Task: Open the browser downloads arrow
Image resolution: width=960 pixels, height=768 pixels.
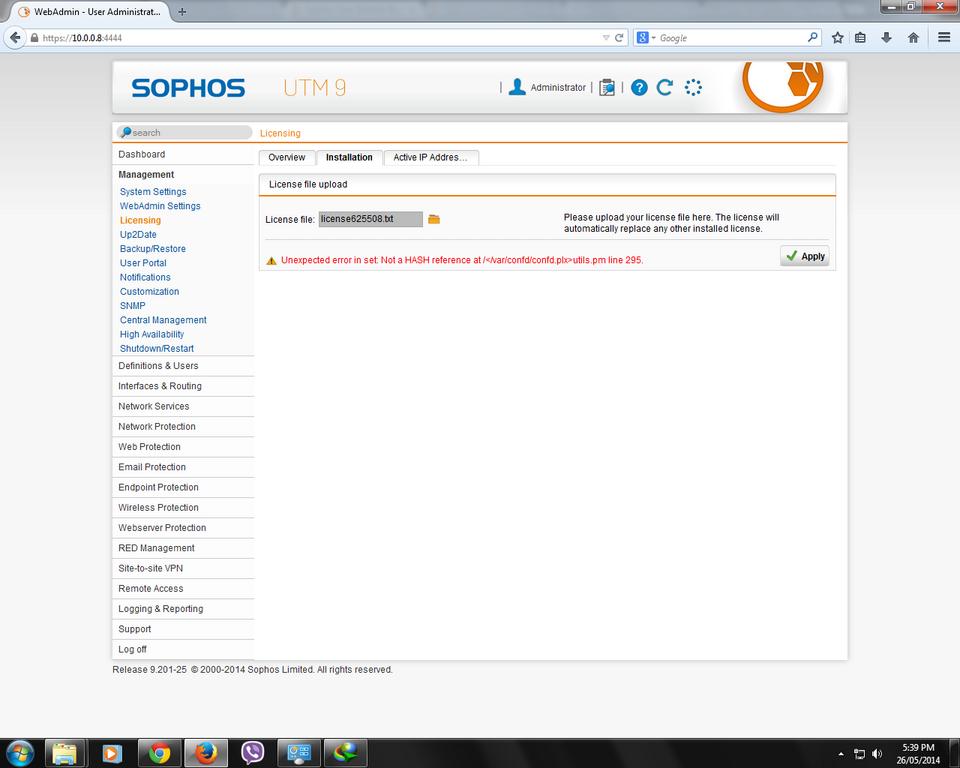Action: tap(886, 38)
